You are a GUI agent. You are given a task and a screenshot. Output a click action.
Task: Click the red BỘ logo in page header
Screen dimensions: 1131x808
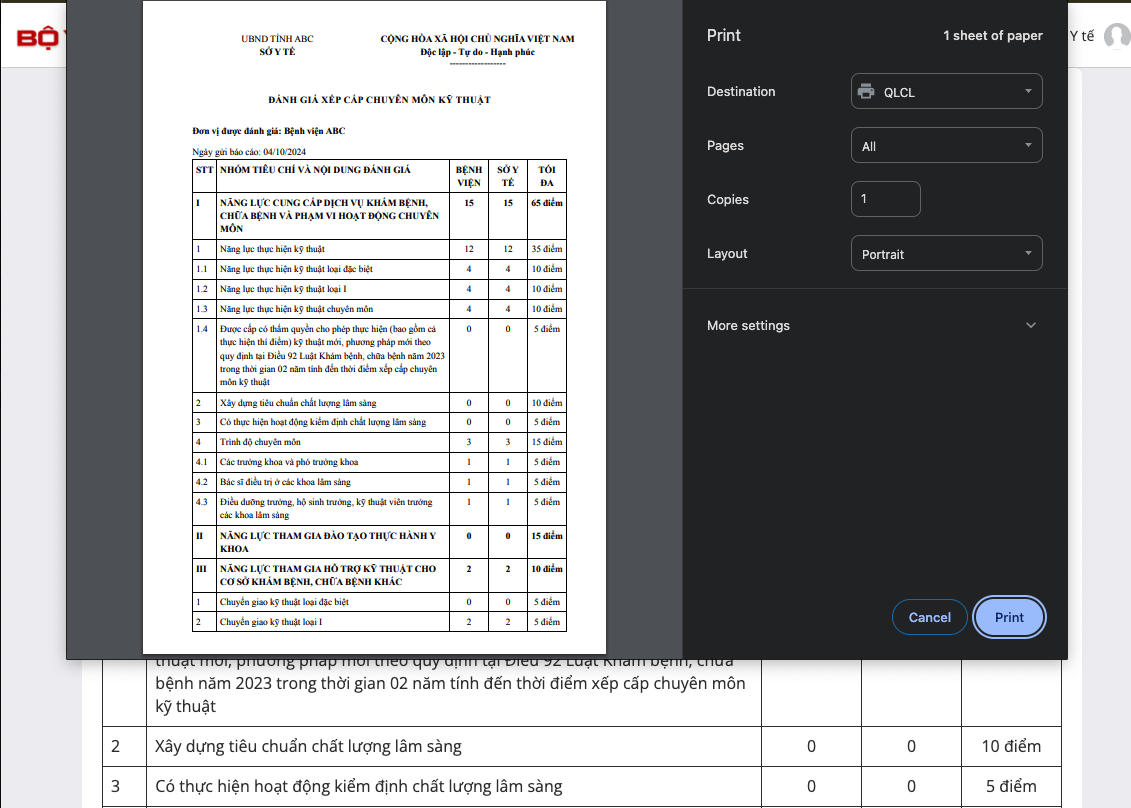pyautogui.click(x=38, y=38)
